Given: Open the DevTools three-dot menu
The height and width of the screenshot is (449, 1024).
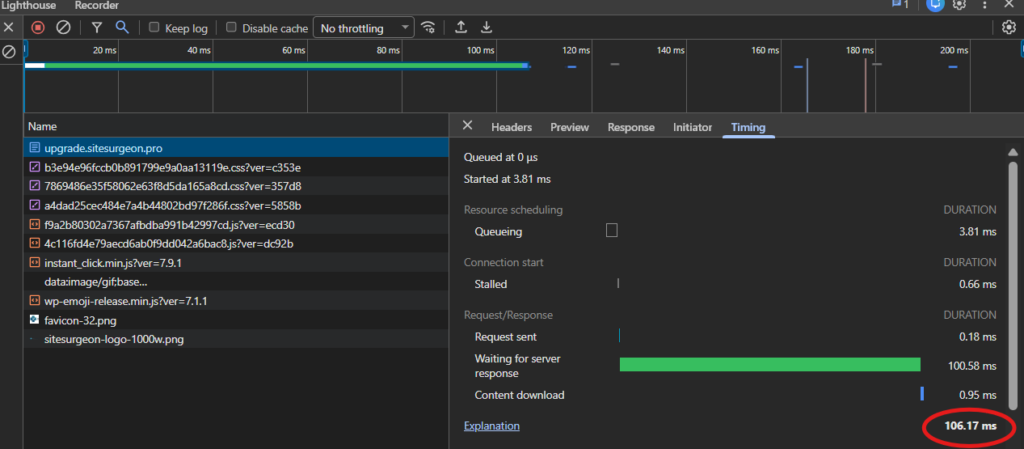Looking at the screenshot, I should [x=985, y=5].
